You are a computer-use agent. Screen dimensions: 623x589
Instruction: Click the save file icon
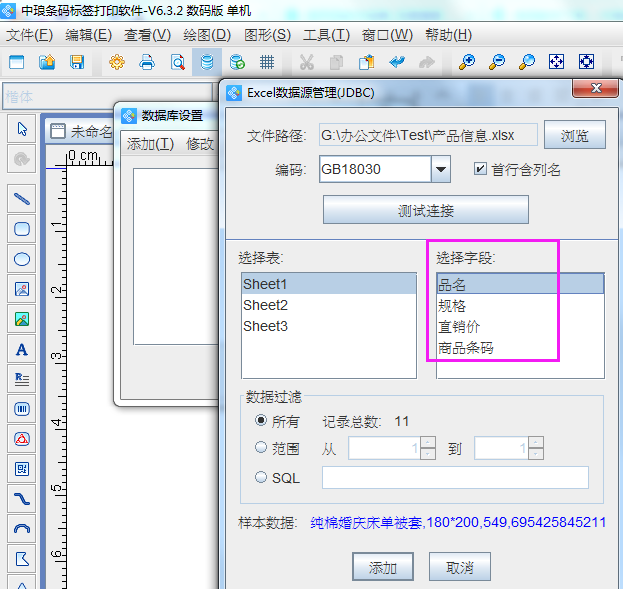click(77, 62)
